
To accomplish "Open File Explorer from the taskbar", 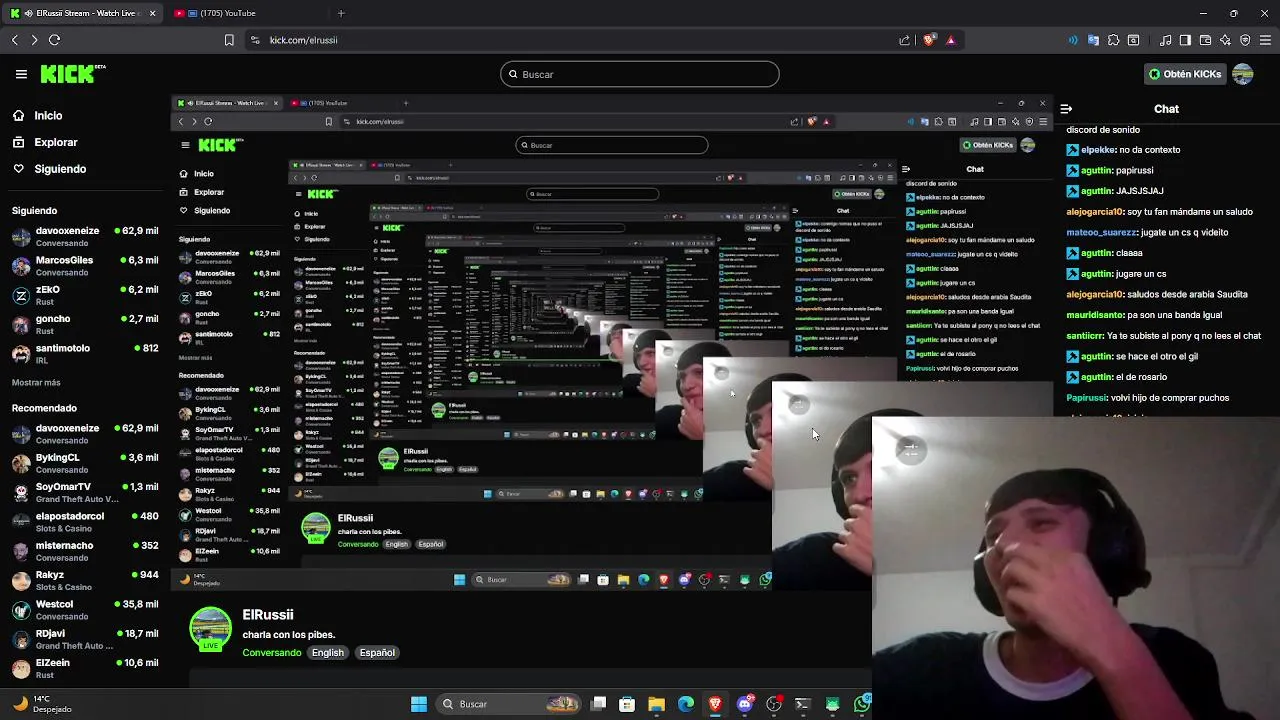I will (x=656, y=704).
